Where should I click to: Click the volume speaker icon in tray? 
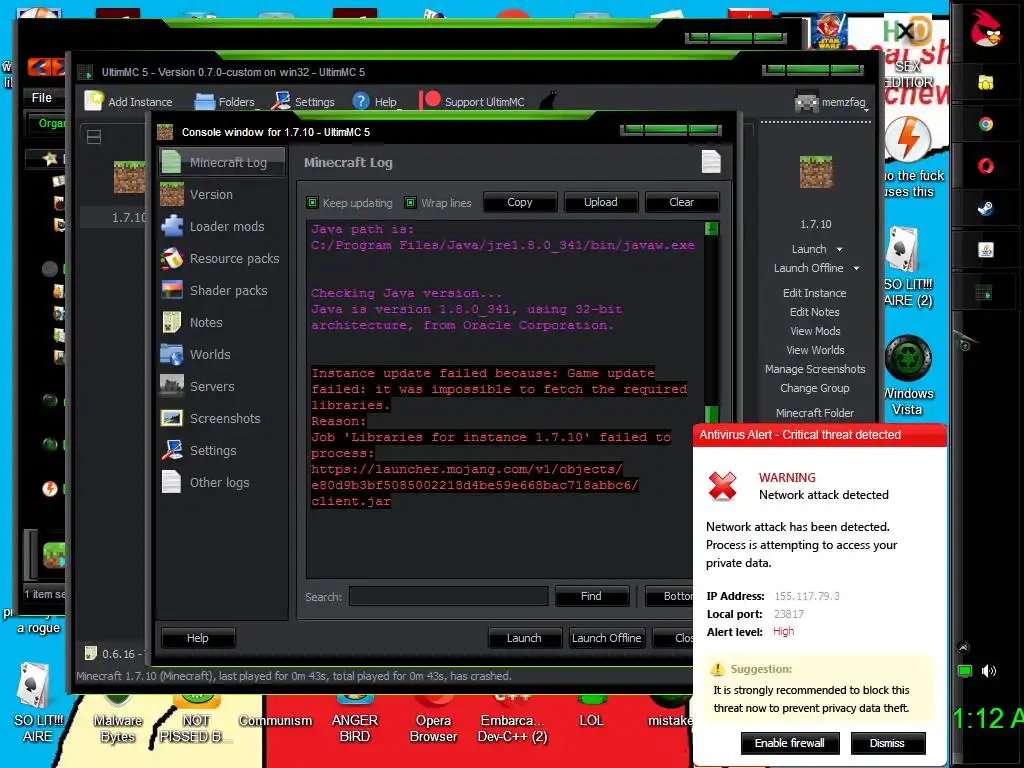coord(988,671)
